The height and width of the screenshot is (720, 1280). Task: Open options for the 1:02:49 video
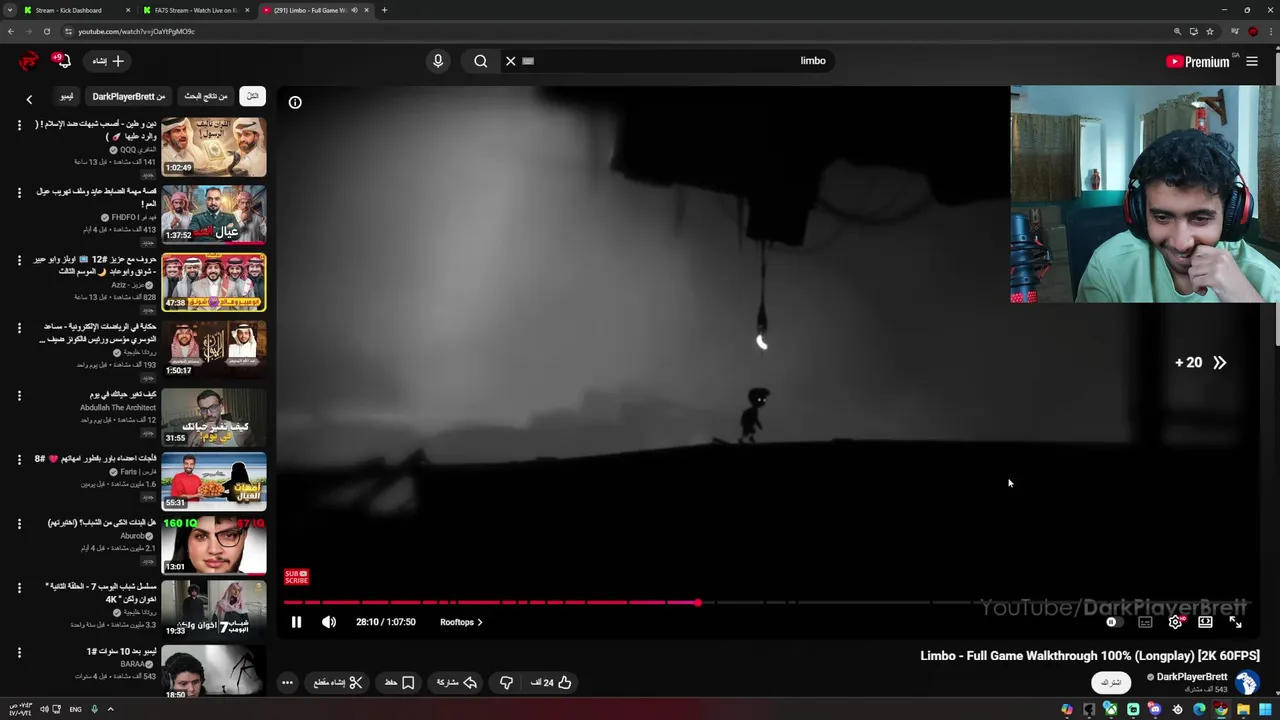19,124
